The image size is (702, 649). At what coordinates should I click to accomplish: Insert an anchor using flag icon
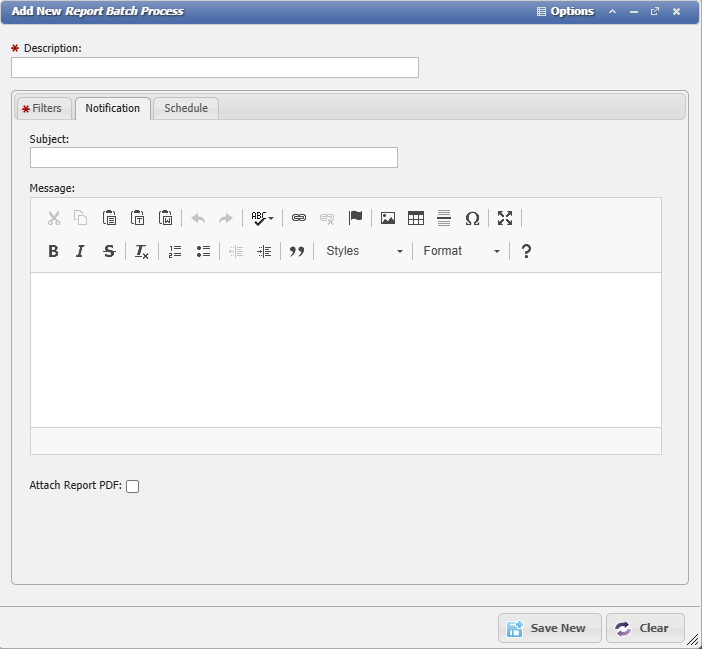[x=355, y=218]
